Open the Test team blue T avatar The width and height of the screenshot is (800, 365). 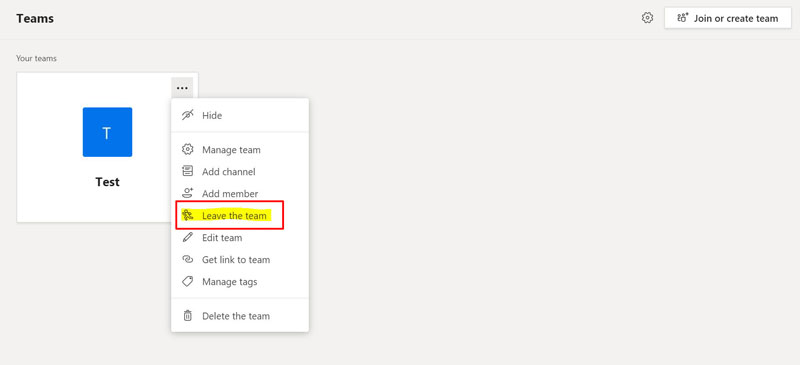pyautogui.click(x=107, y=132)
